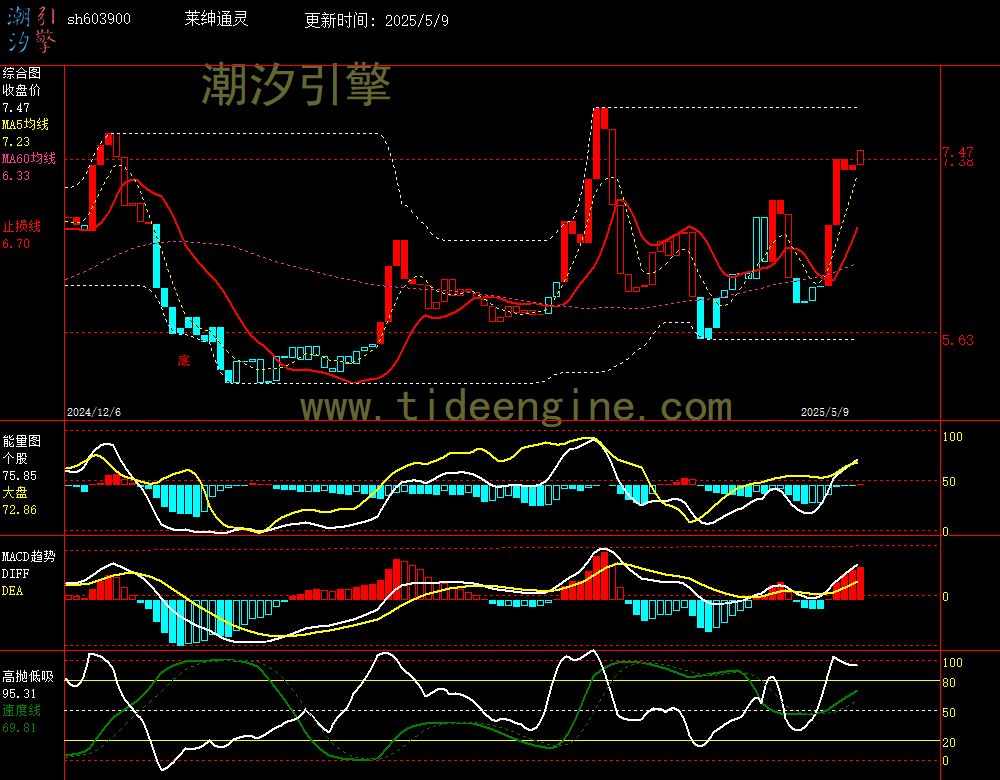1000x780 pixels.
Task: Click the 大盘 legend label
Action: coord(15,492)
